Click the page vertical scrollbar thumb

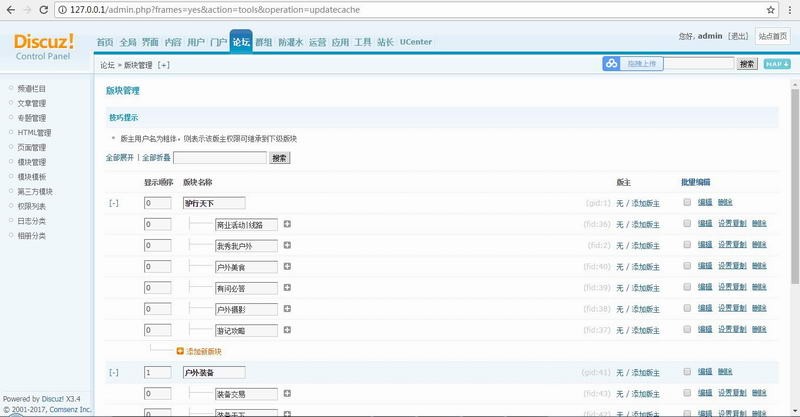point(794,187)
